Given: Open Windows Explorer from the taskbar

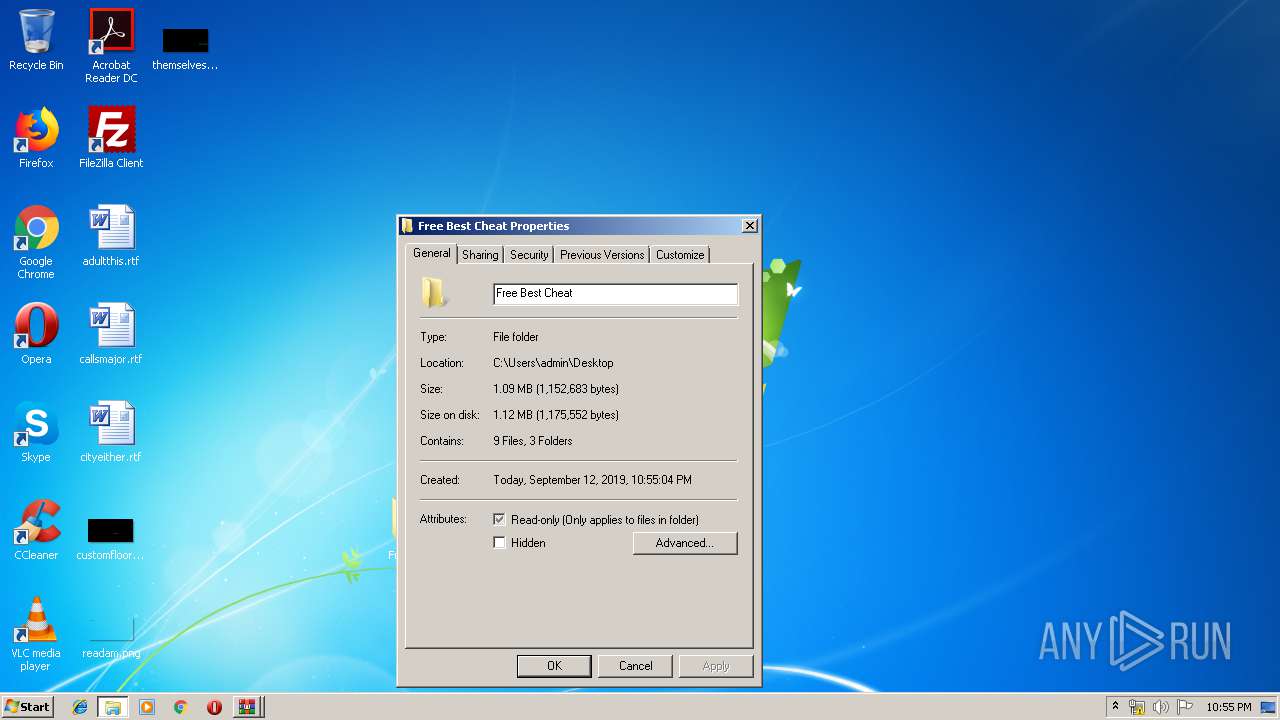Looking at the screenshot, I should coord(113,707).
